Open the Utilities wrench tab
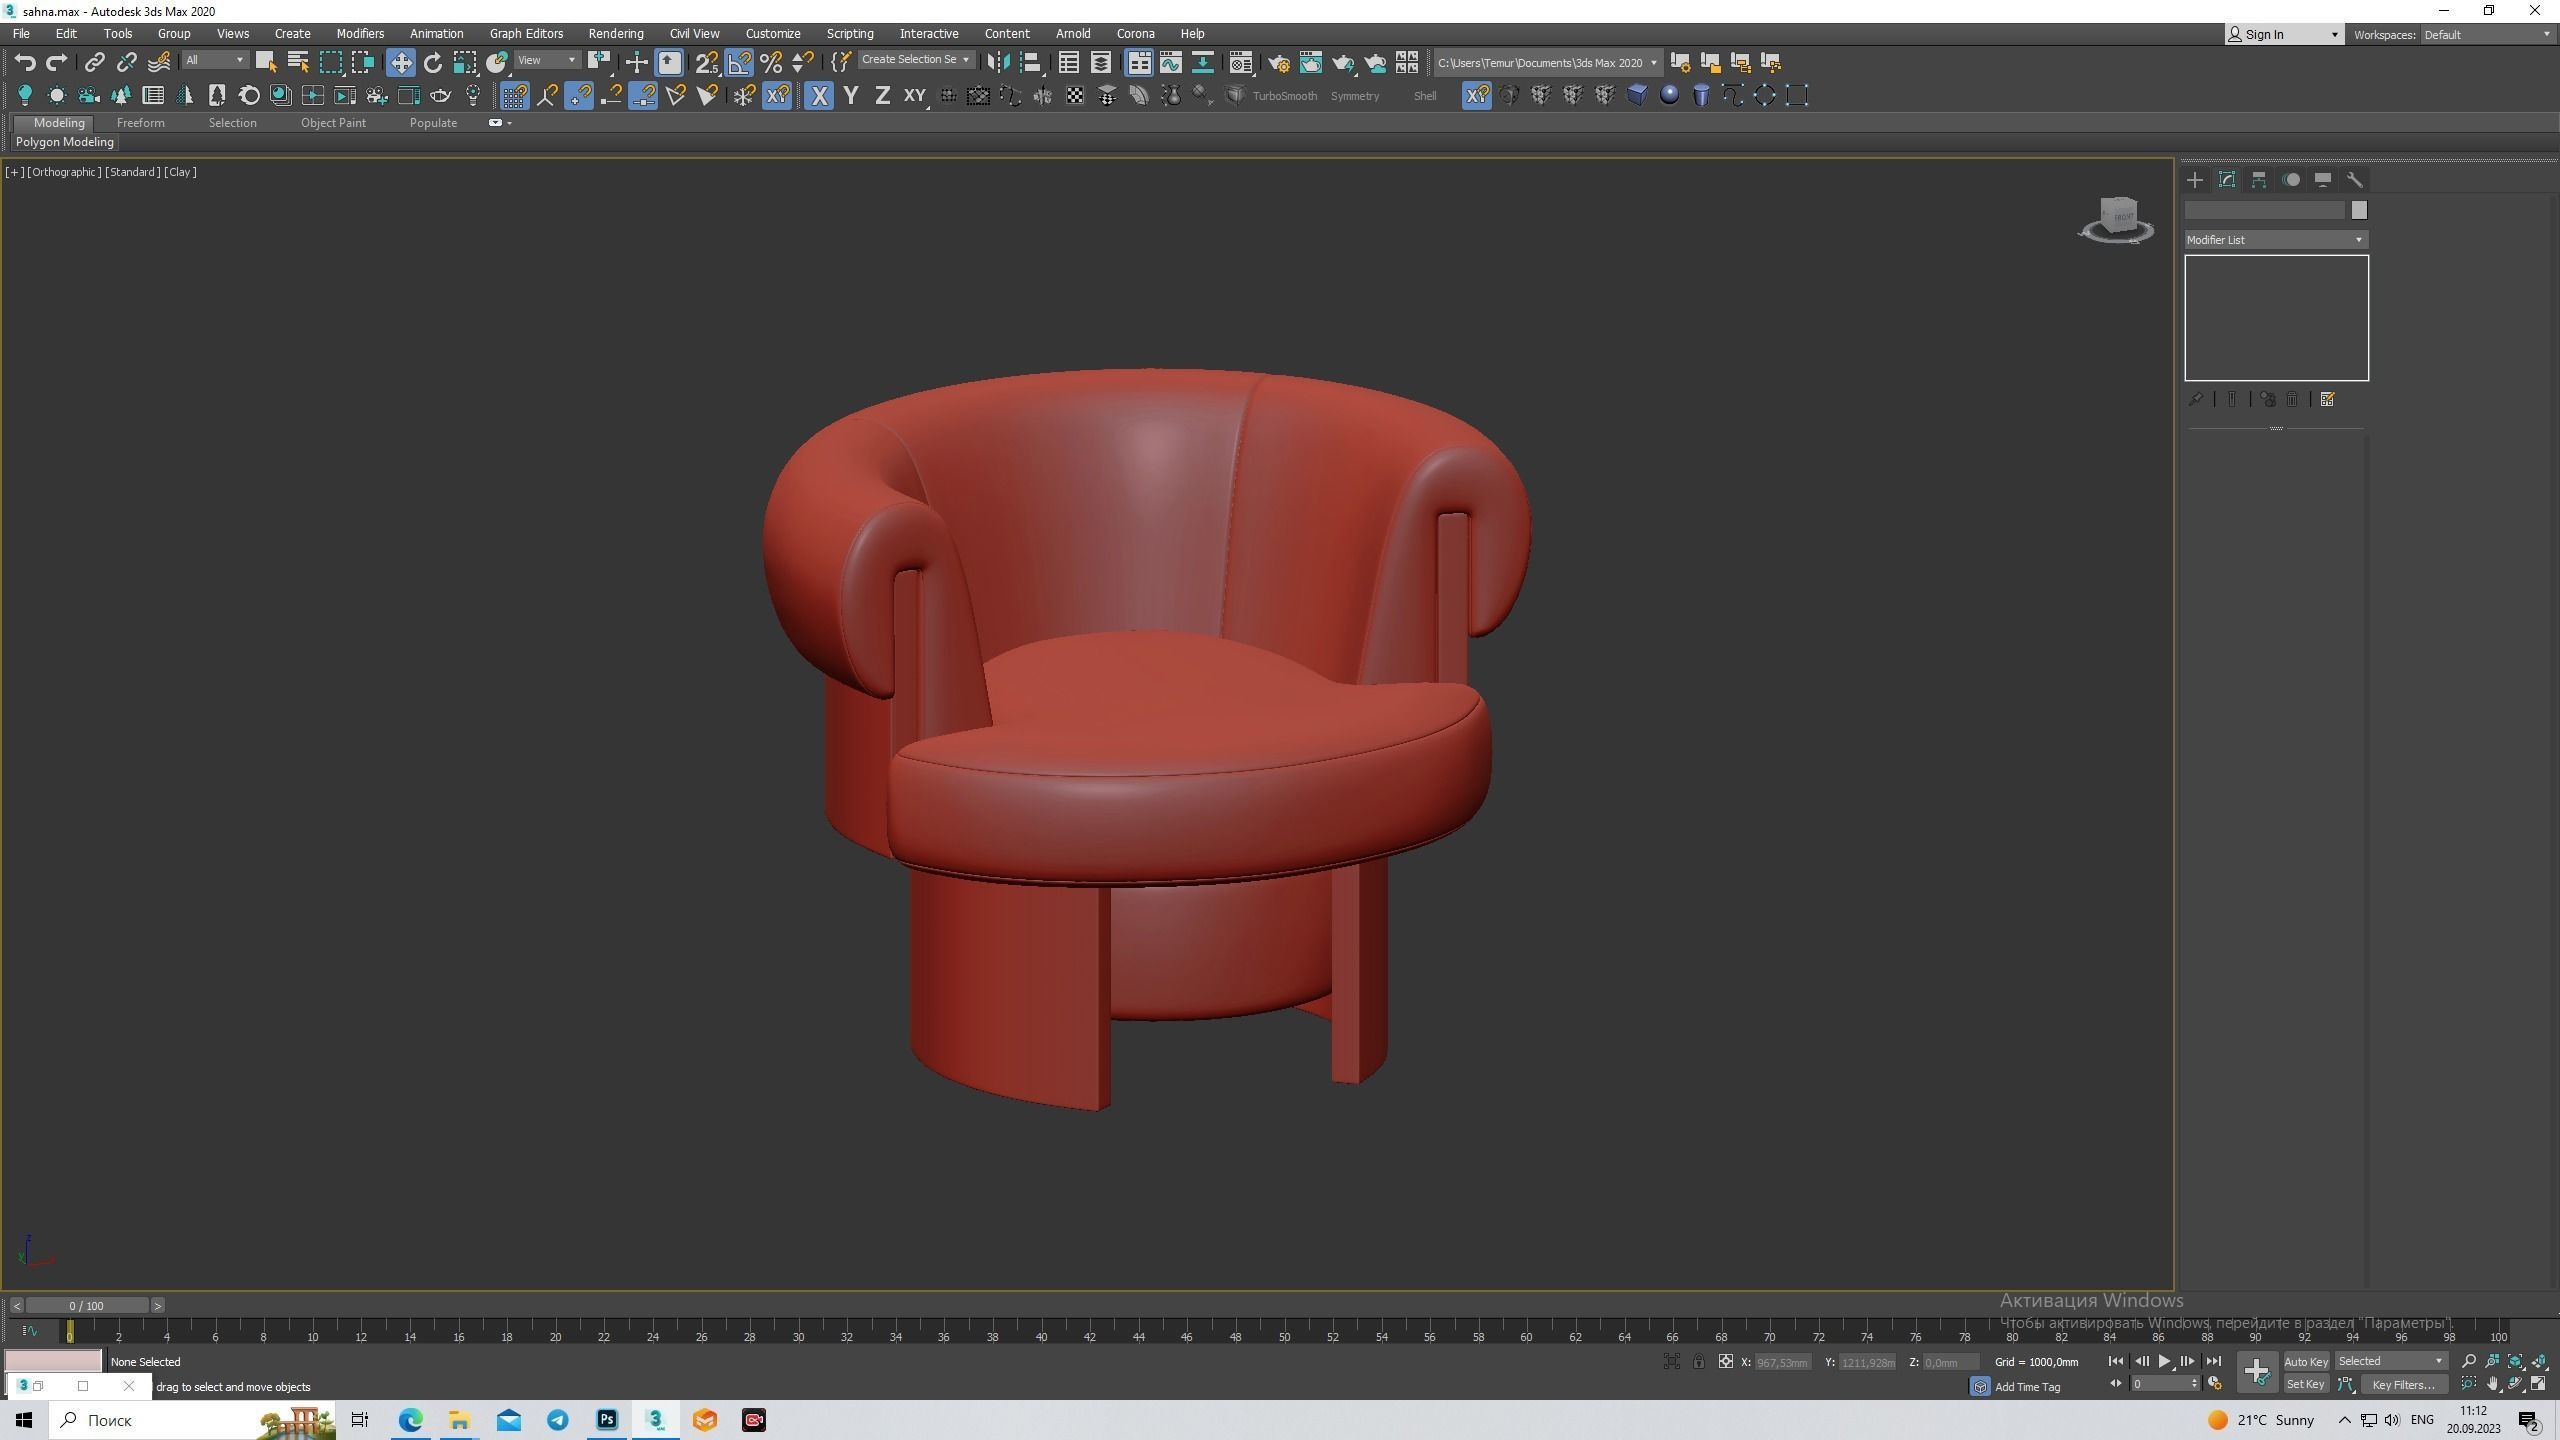The width and height of the screenshot is (2560, 1440). point(2355,180)
